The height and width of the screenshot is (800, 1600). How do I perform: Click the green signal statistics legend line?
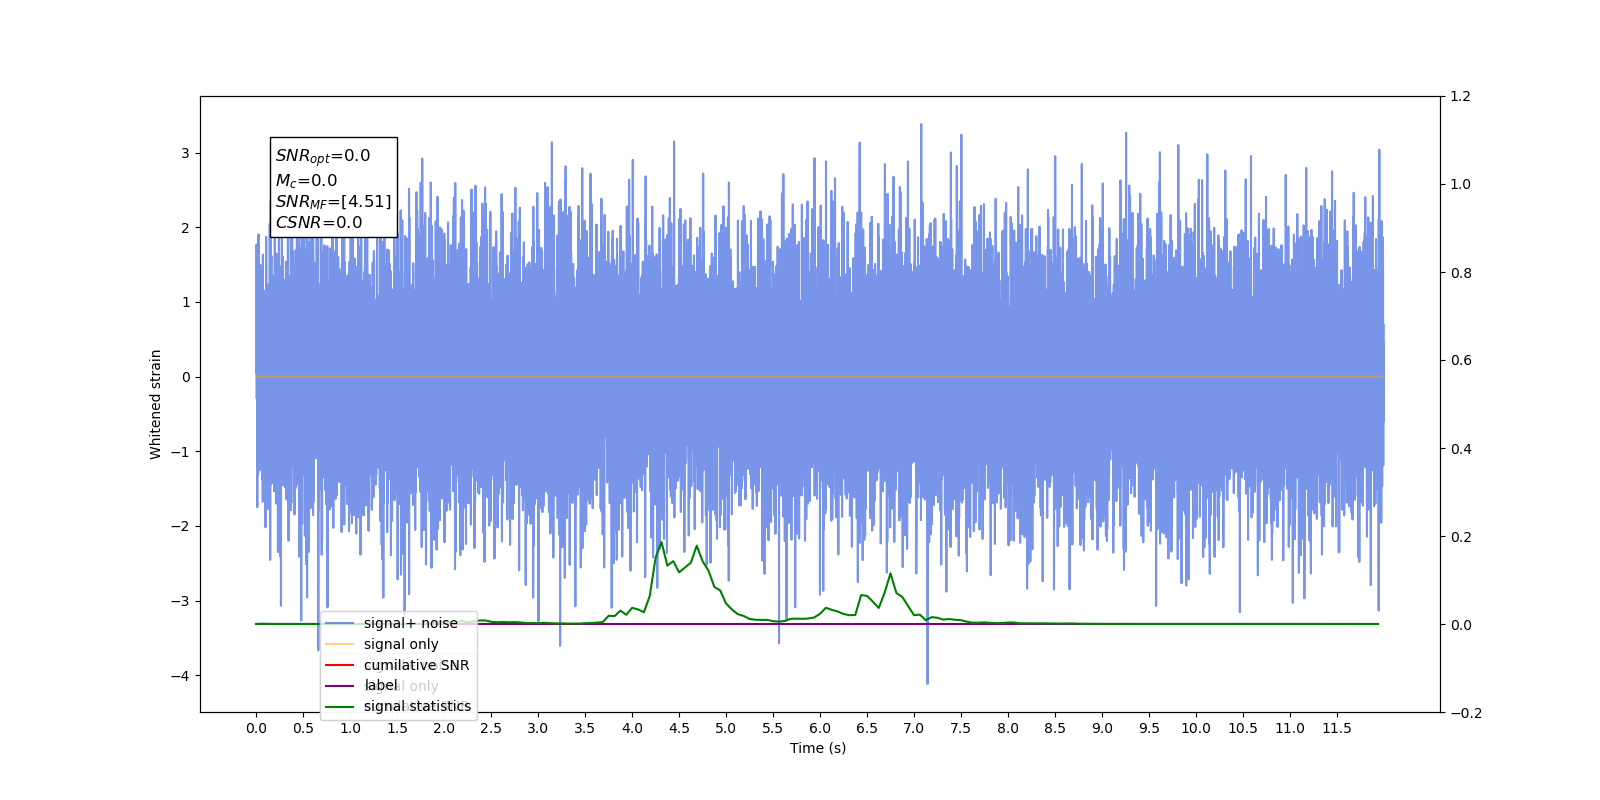click(340, 707)
